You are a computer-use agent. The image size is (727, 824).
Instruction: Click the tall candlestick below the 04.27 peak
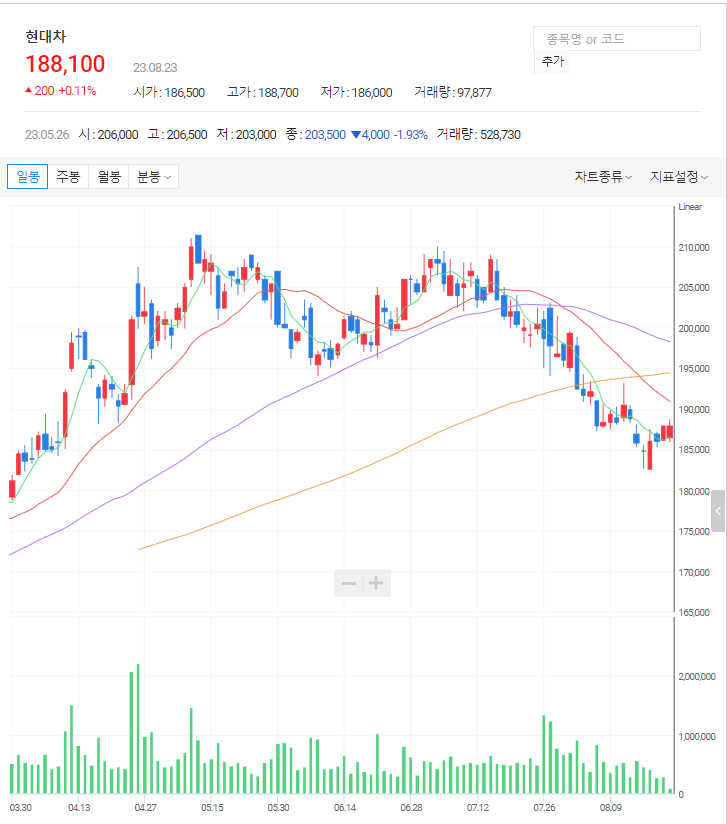point(131,353)
